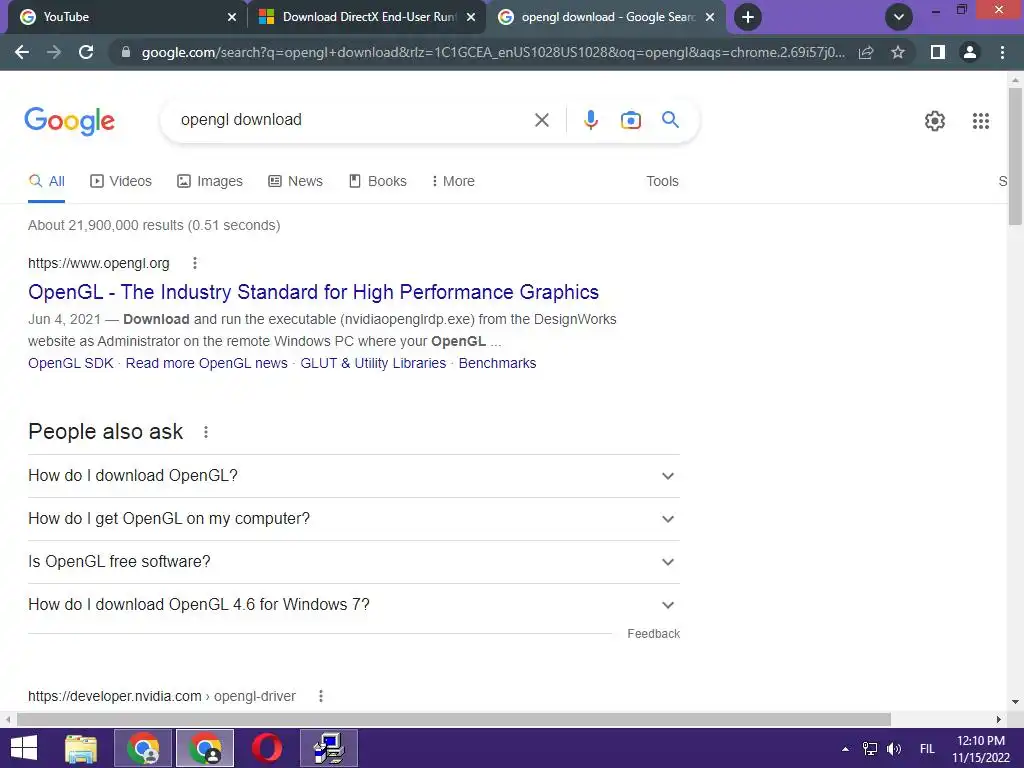Clear the search box text
Image resolution: width=1024 pixels, height=768 pixels.
pyautogui.click(x=541, y=120)
